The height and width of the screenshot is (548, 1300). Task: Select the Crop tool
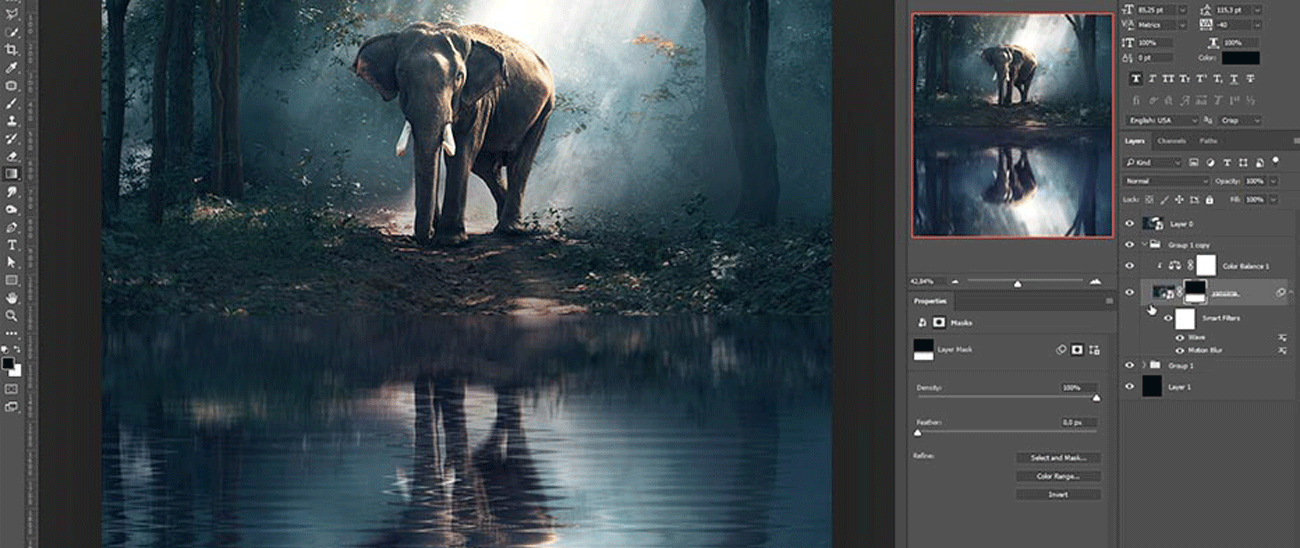[11, 50]
